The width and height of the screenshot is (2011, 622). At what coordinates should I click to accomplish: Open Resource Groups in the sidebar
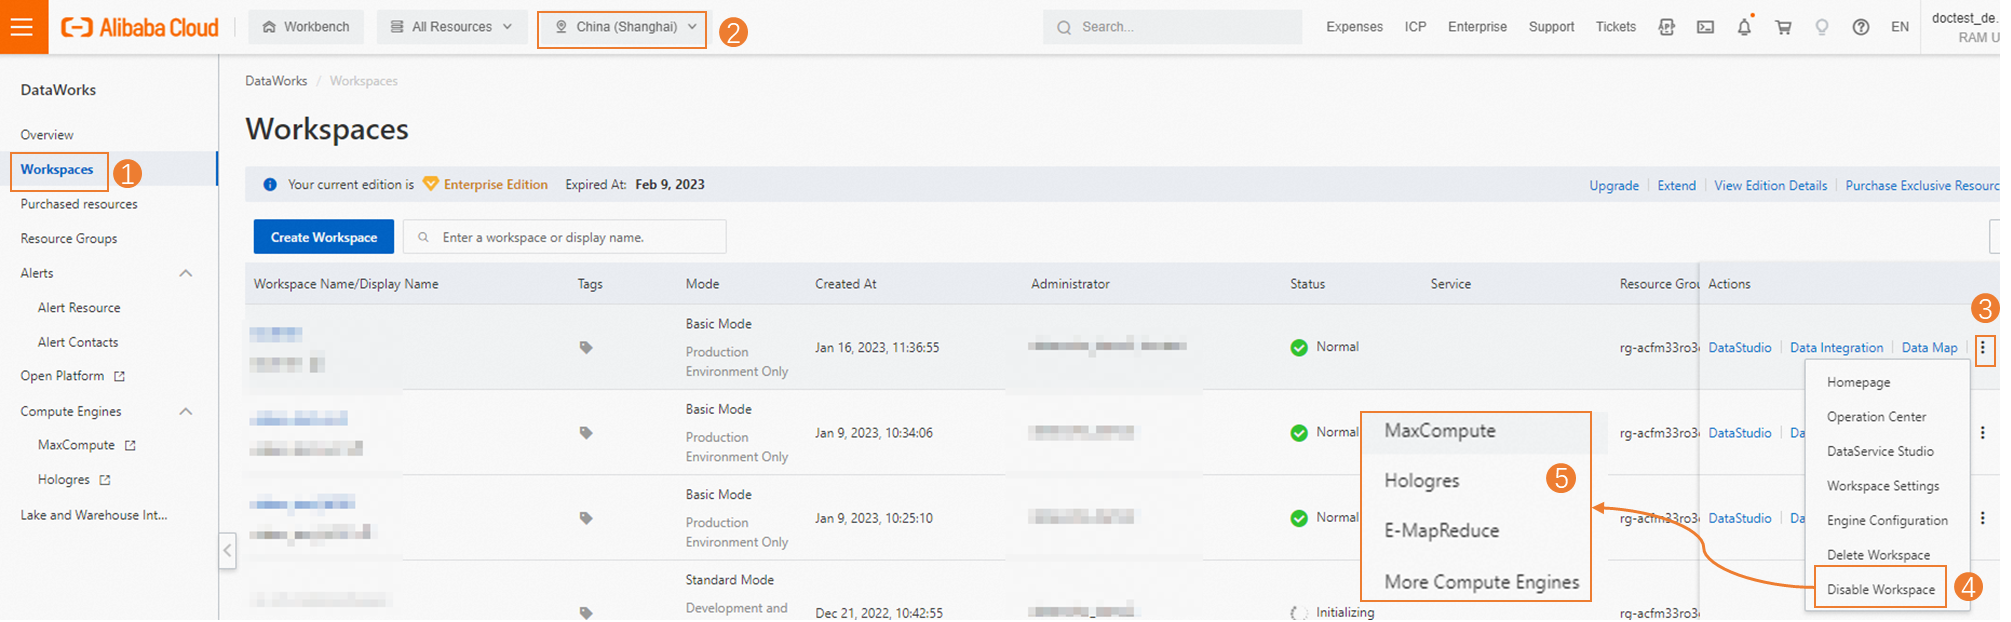(x=69, y=239)
